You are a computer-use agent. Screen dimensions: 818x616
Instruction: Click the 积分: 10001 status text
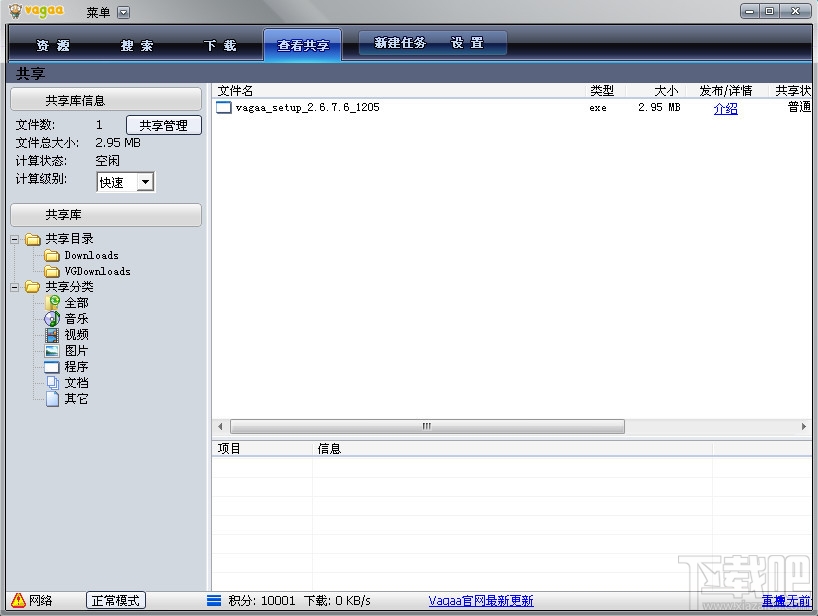[261, 601]
